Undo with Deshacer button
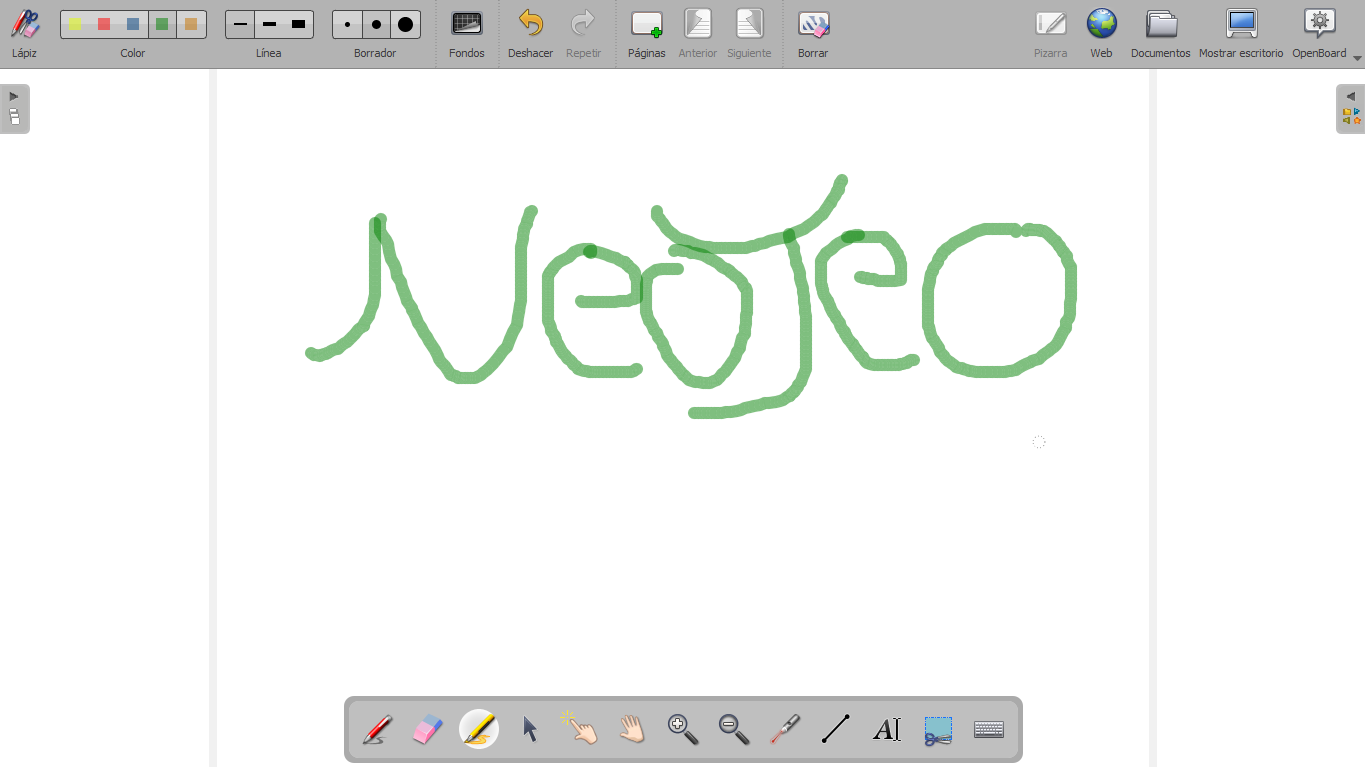This screenshot has height=767, width=1365. click(x=530, y=32)
